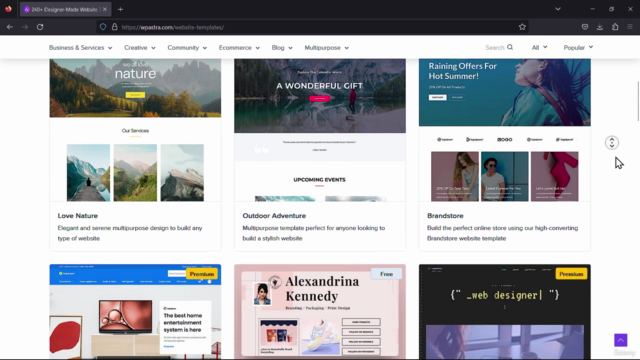Bookmark this page with the star
The width and height of the screenshot is (640, 360).
(522, 27)
